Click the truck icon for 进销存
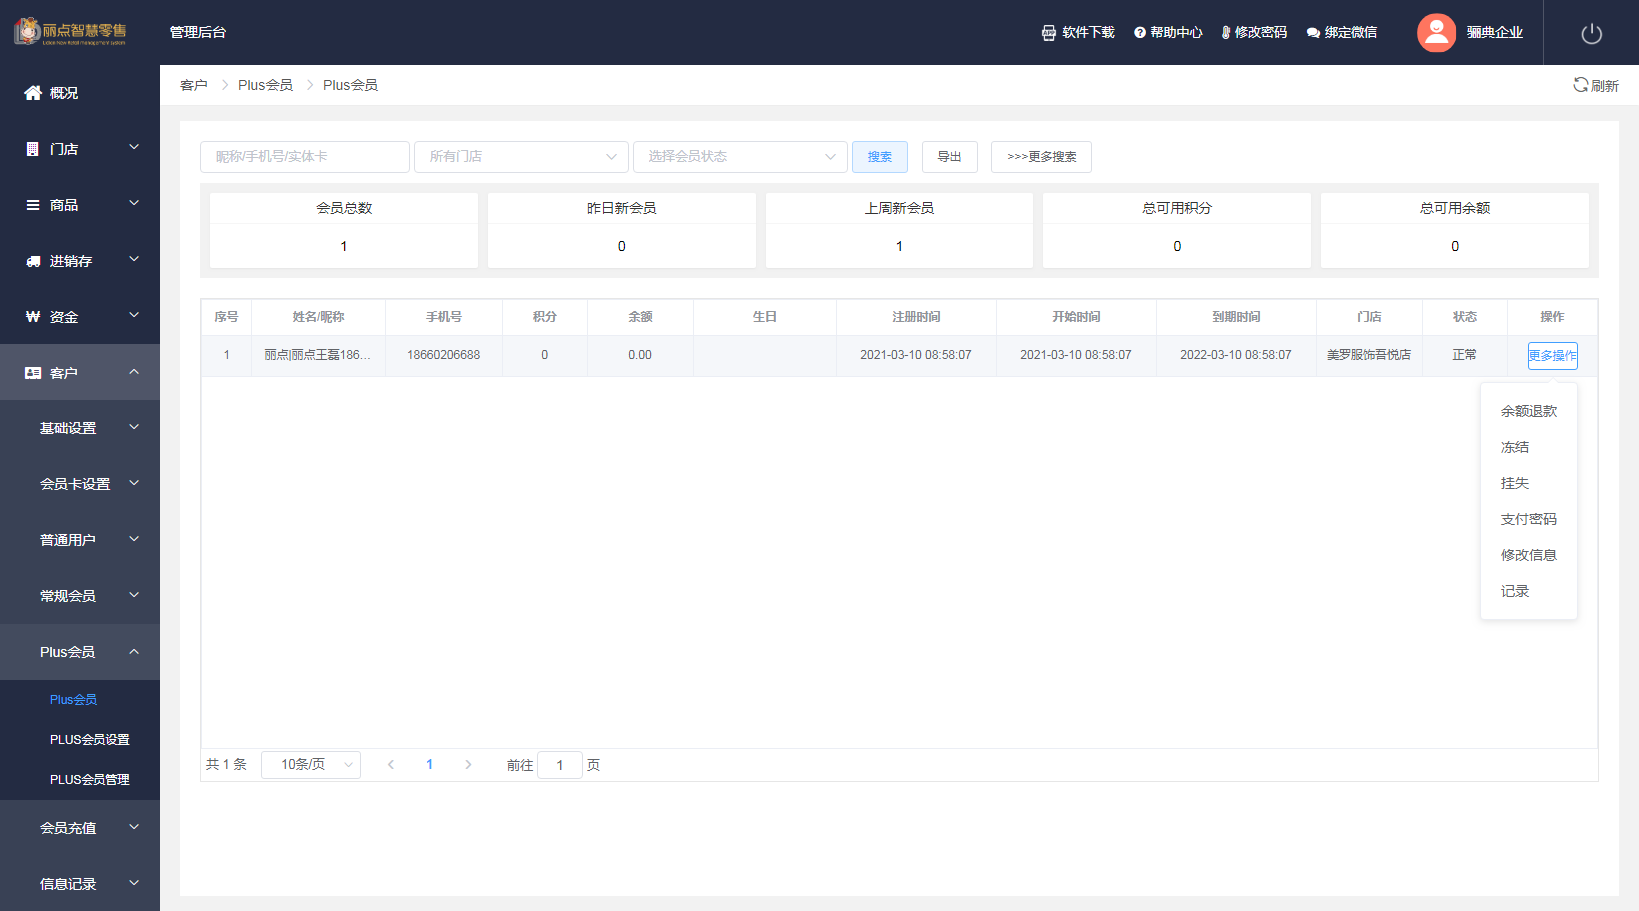The image size is (1639, 911). click(33, 261)
